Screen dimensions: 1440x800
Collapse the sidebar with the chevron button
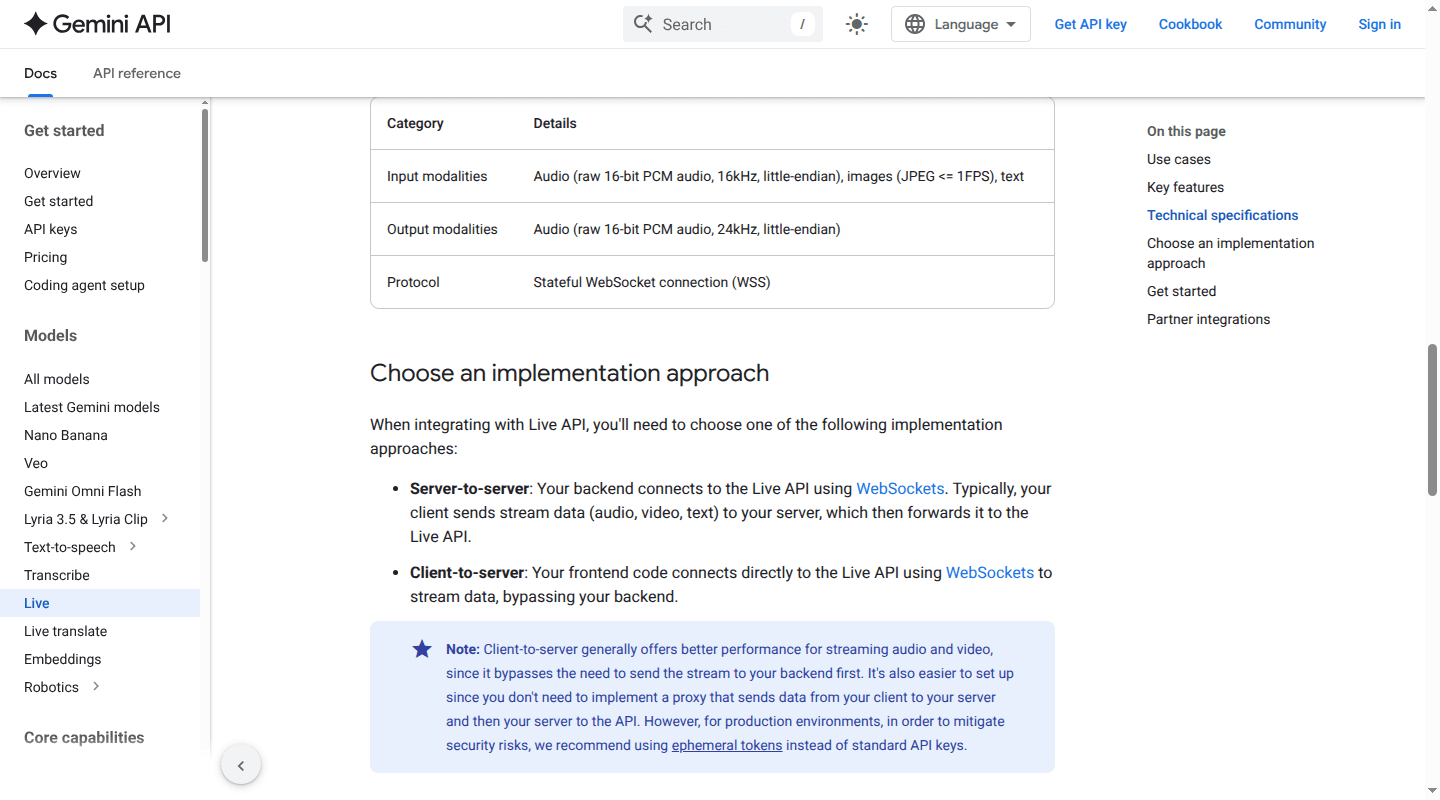tap(241, 766)
